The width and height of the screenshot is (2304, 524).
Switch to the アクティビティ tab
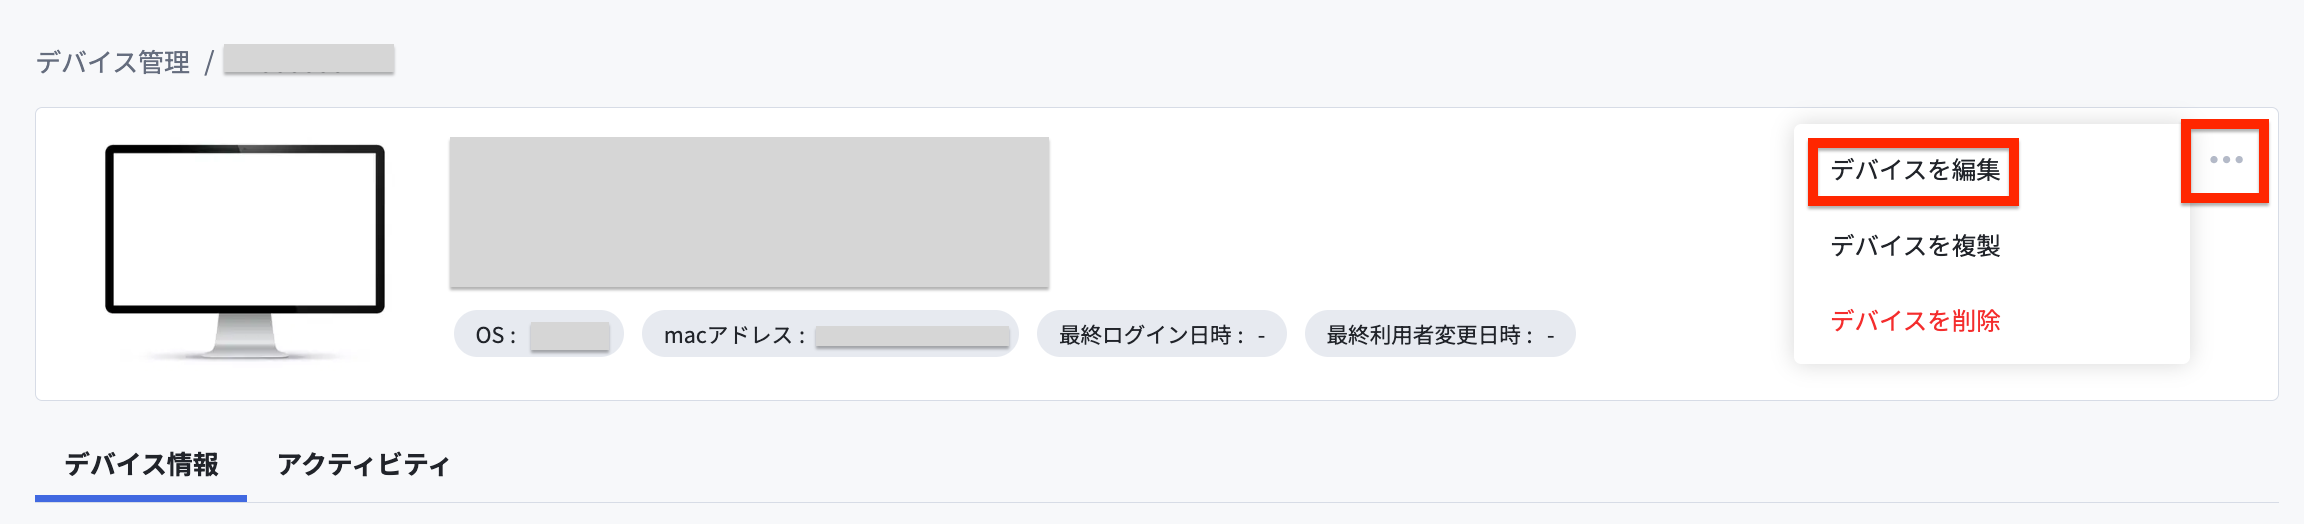[363, 465]
